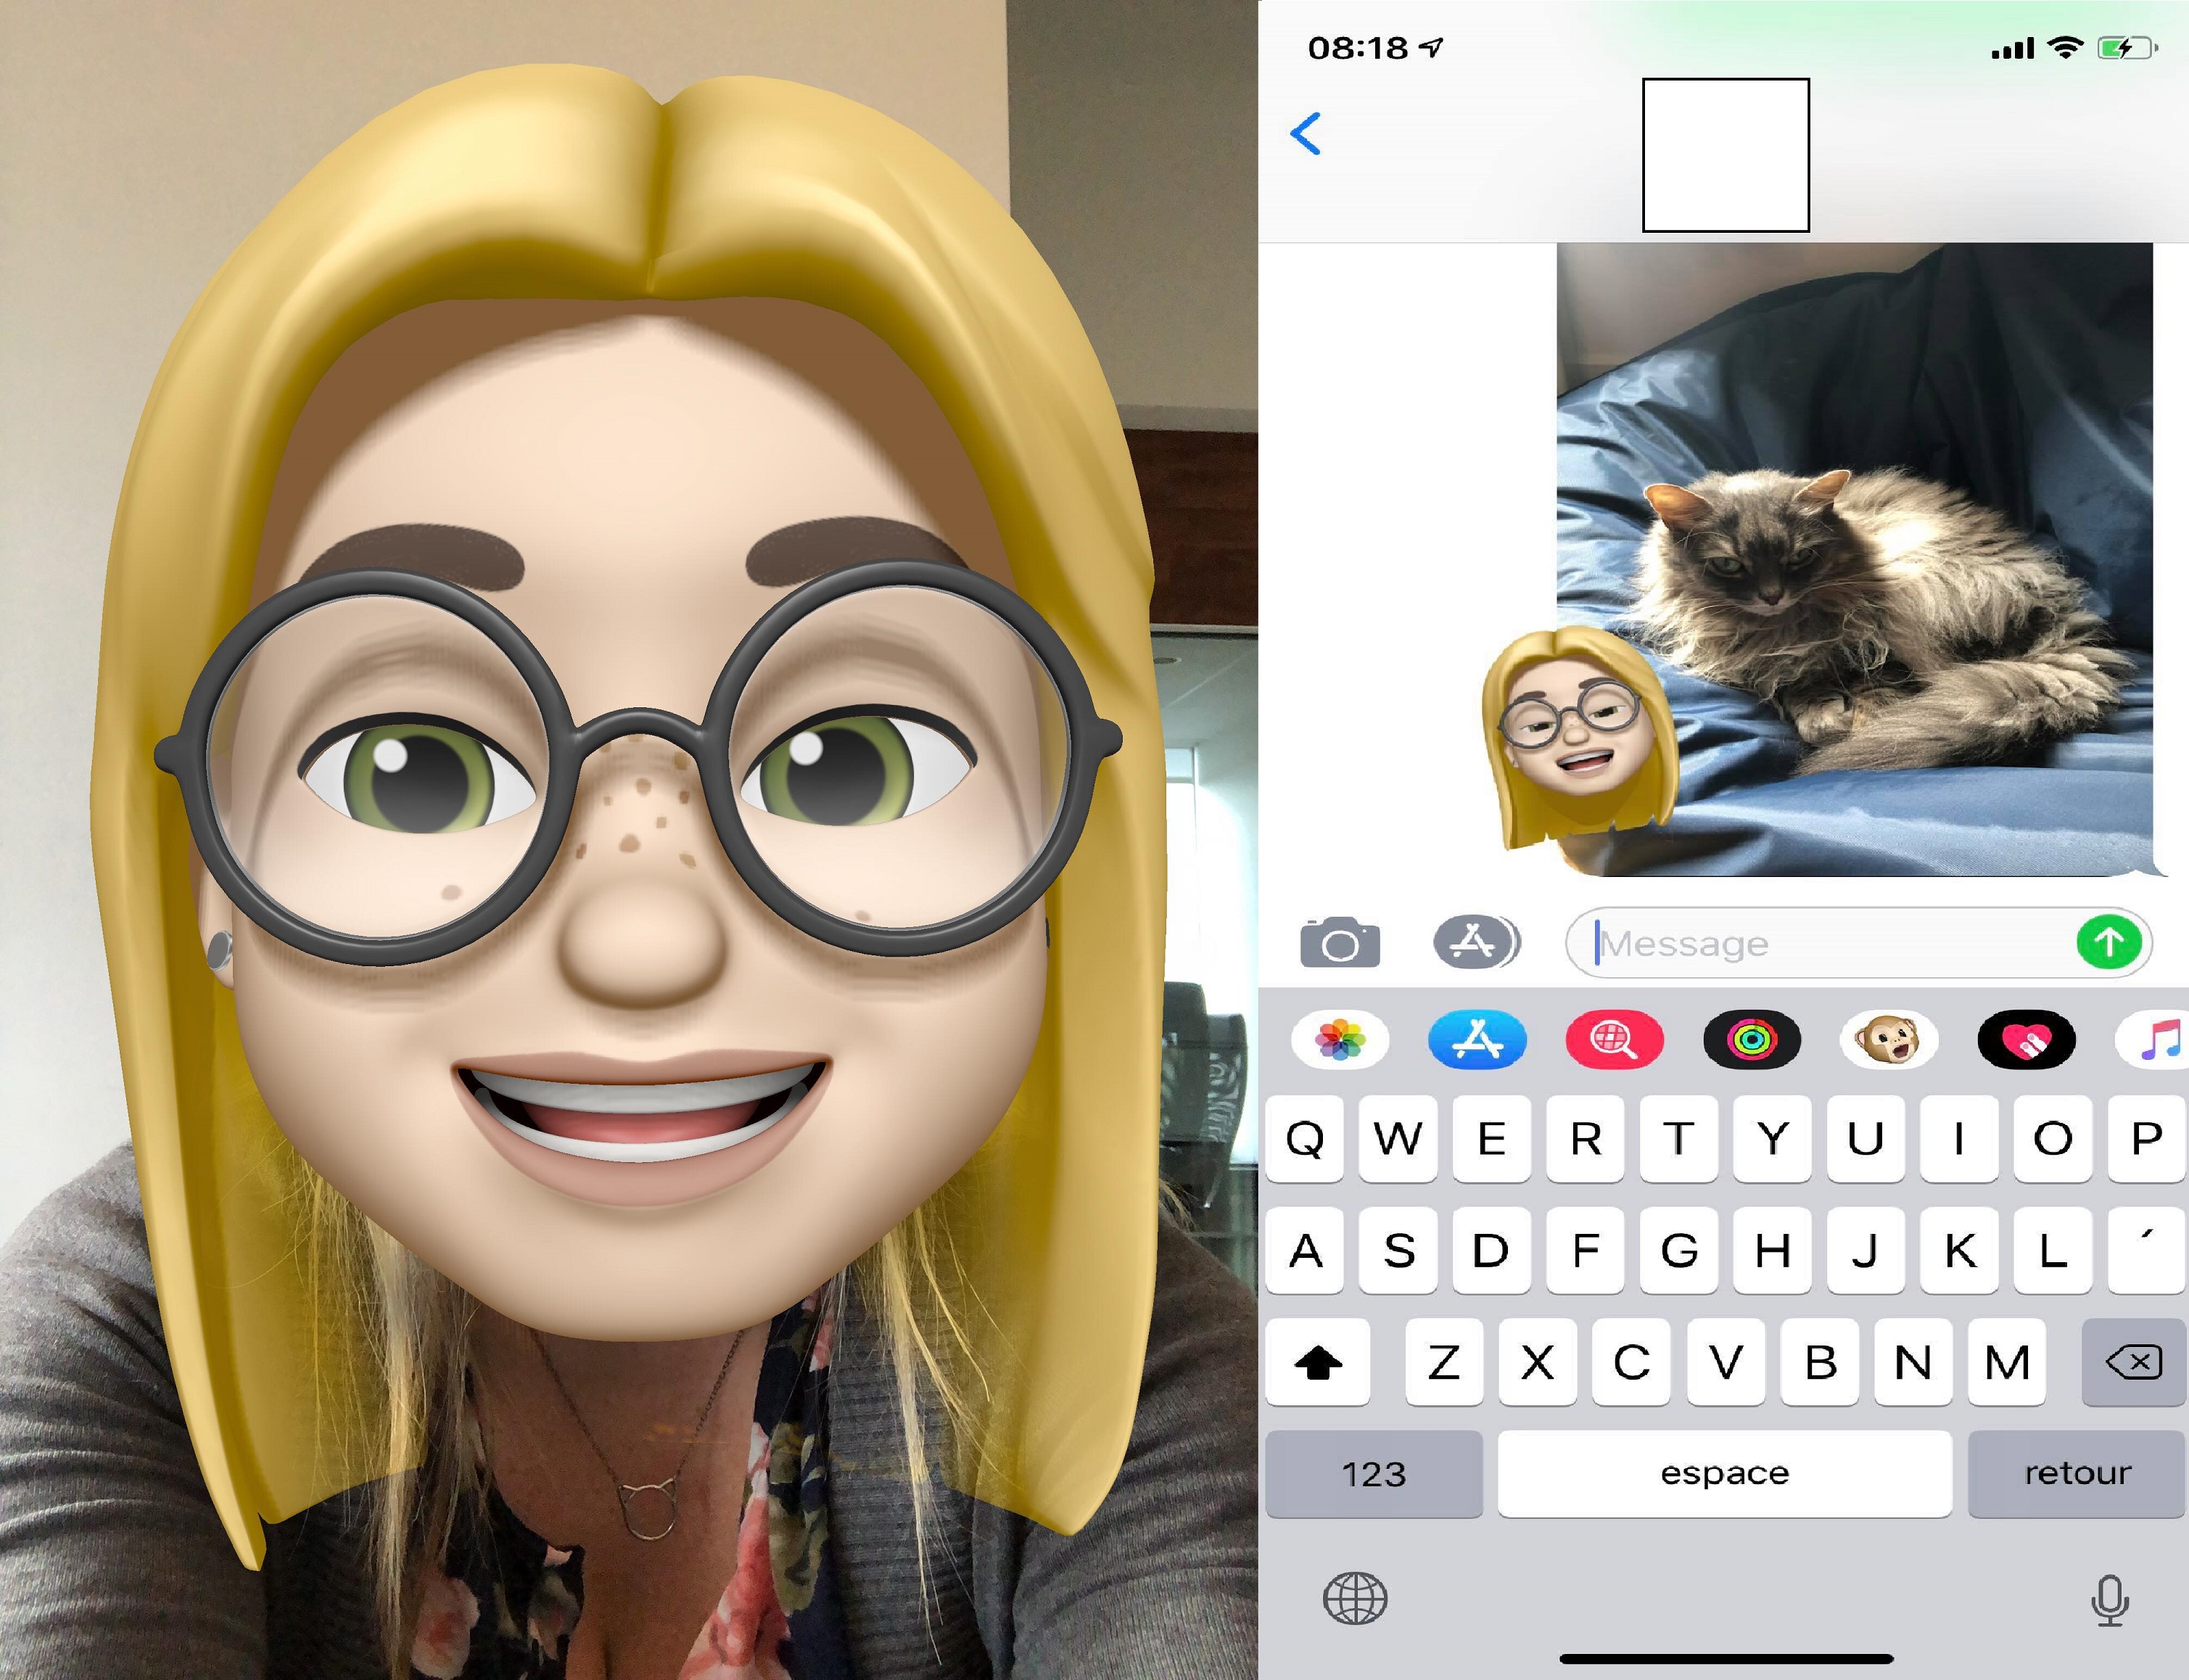Image resolution: width=2189 pixels, height=1680 pixels.
Task: Tap the acute accent key
Action: pyautogui.click(x=2147, y=1250)
